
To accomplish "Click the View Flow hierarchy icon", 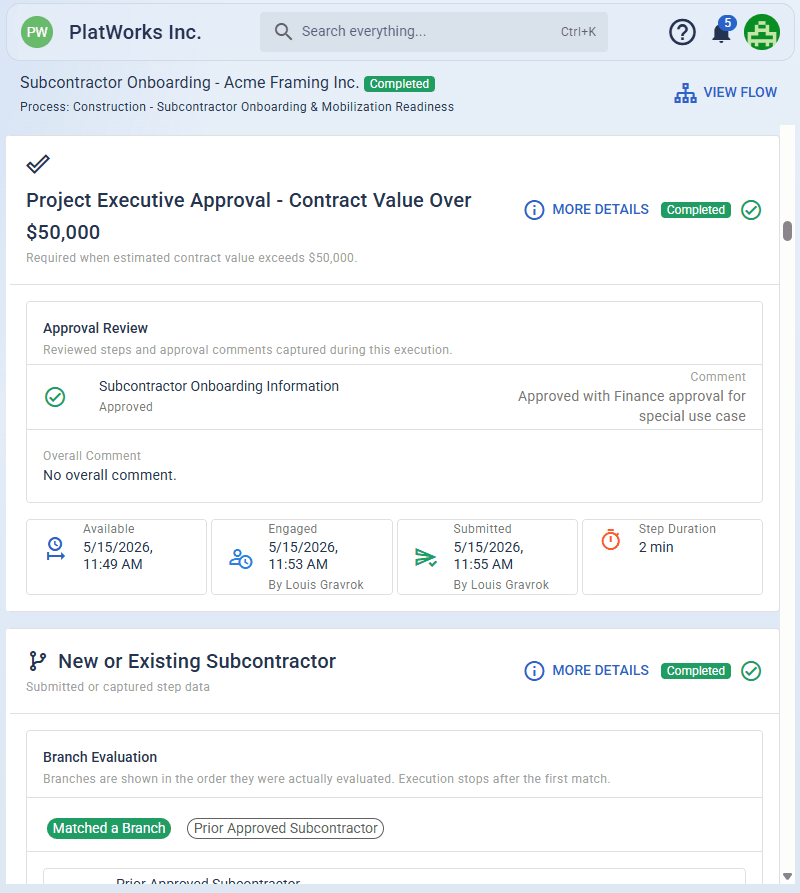I will click(x=686, y=93).
